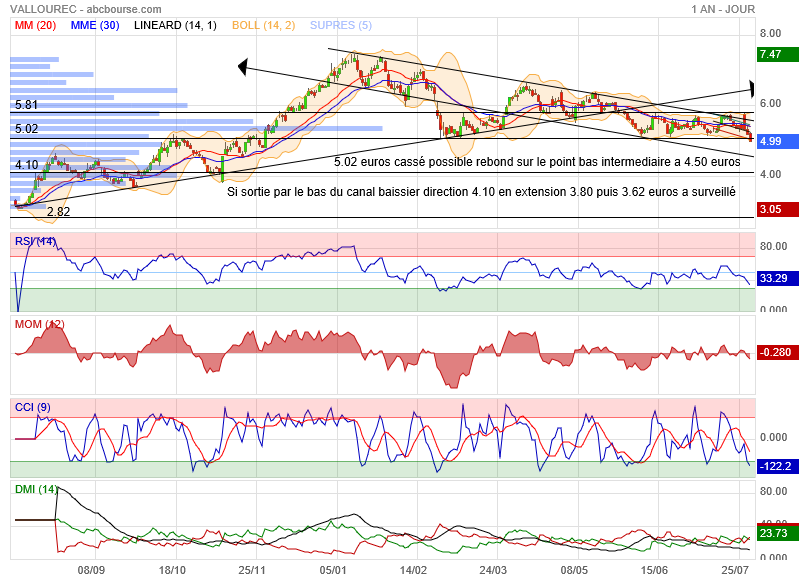Select the MME (30) legend entry

click(x=95, y=25)
